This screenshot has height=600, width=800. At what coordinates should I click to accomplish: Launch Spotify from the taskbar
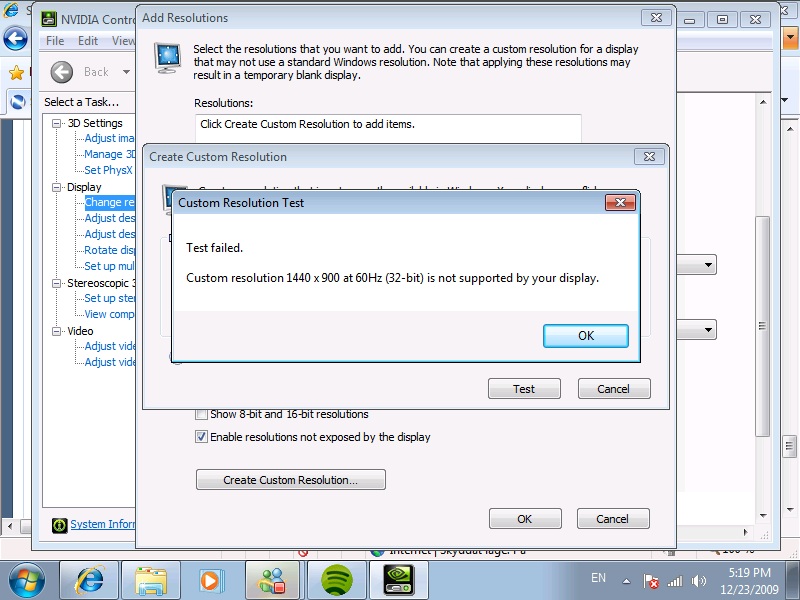pyautogui.click(x=336, y=578)
